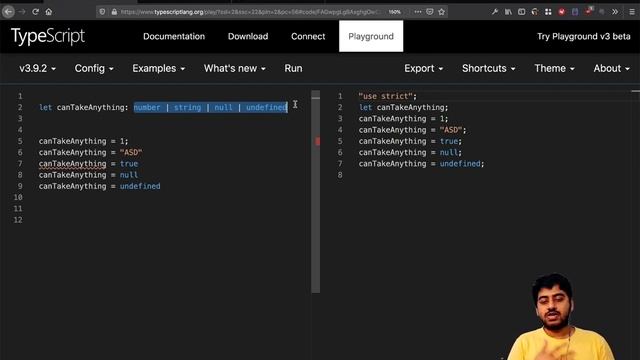Expand the Config dropdown
The width and height of the screenshot is (640, 360).
pyautogui.click(x=94, y=68)
